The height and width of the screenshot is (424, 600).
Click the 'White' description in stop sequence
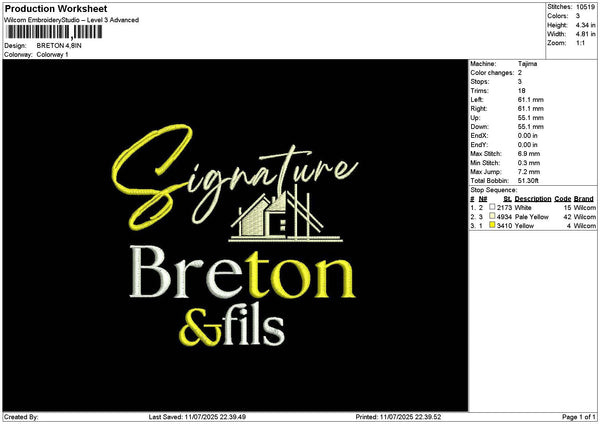[x=523, y=208]
